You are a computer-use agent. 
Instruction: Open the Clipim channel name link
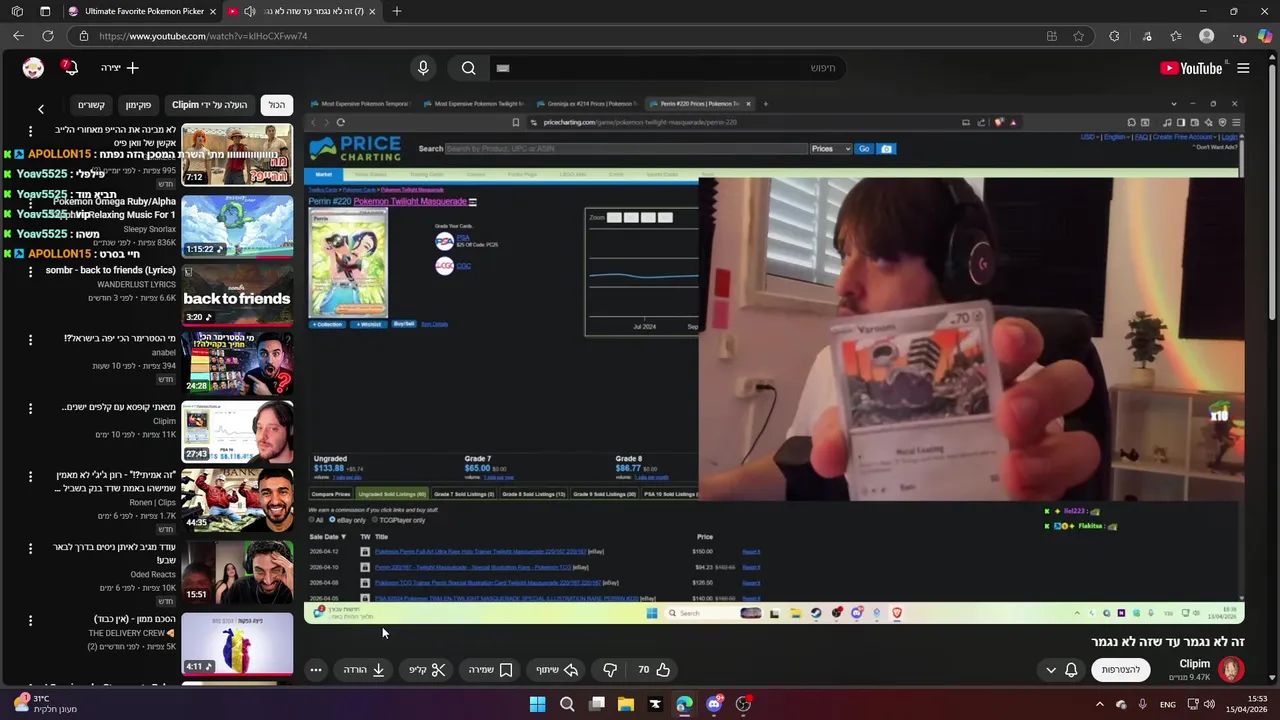[1194, 663]
